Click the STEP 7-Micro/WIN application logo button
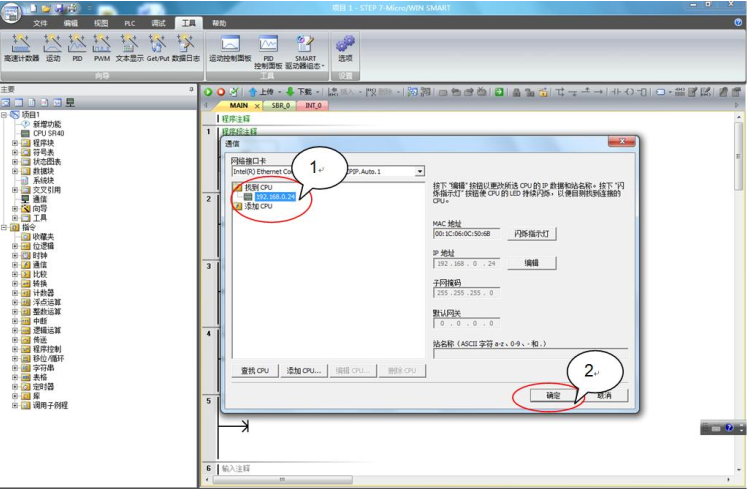The height and width of the screenshot is (489, 747). click(x=11, y=13)
